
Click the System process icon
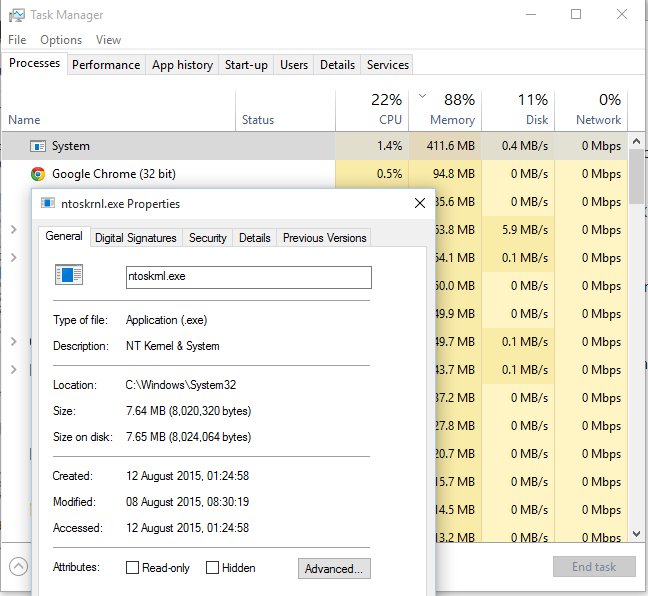pos(38,146)
